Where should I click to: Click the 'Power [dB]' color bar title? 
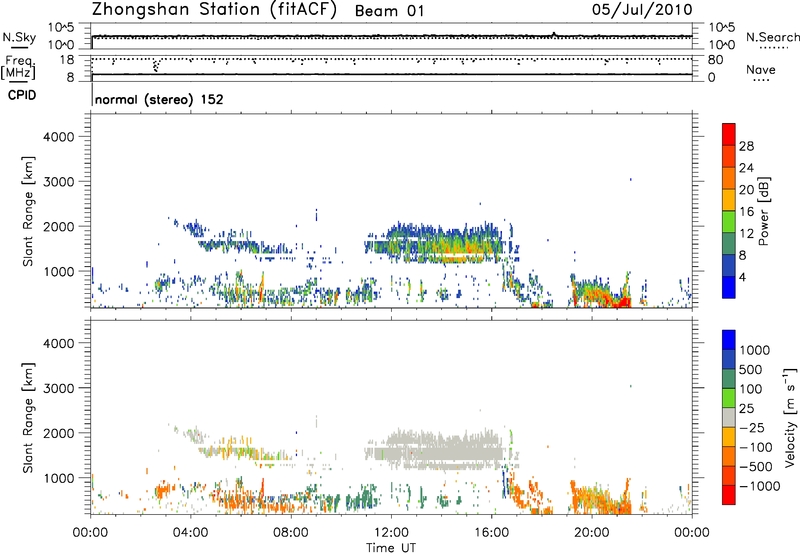(x=763, y=211)
